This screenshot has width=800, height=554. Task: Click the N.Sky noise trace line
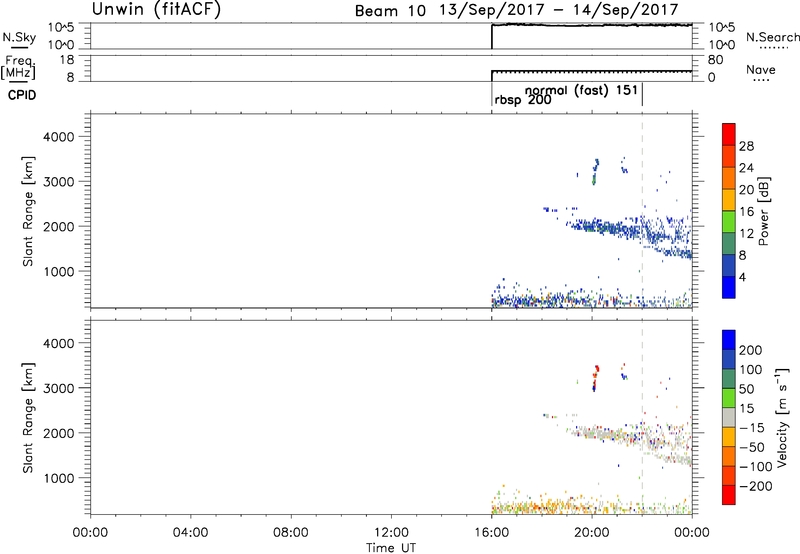click(x=592, y=25)
